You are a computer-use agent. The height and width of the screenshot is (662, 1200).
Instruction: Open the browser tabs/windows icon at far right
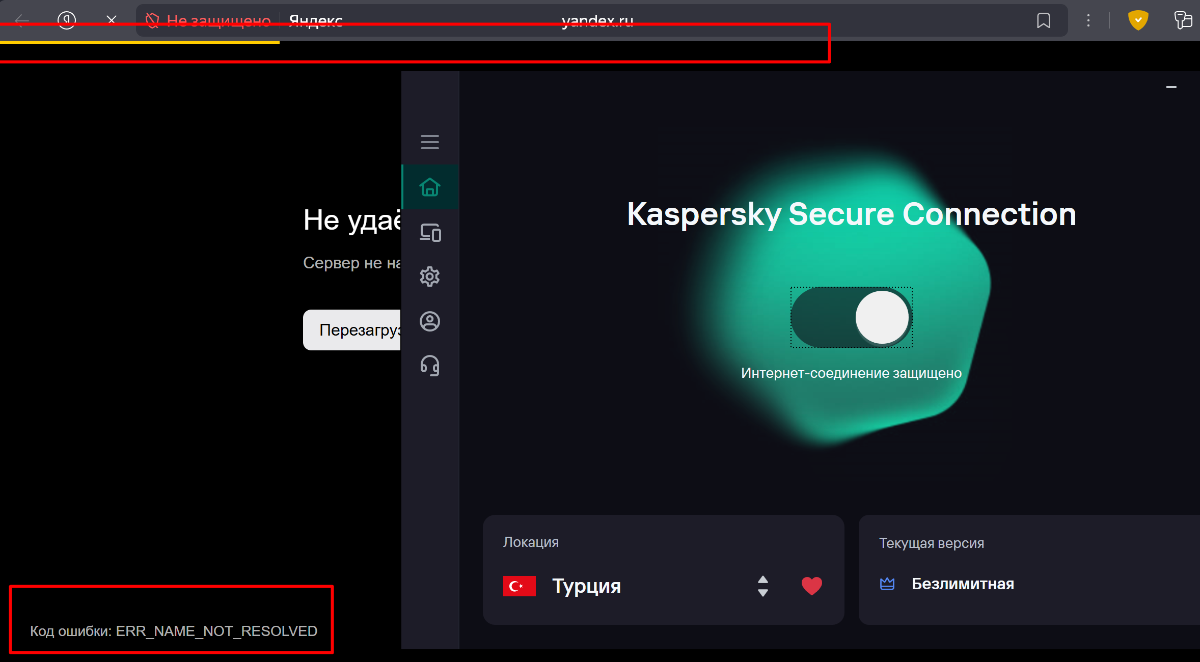coord(1183,20)
